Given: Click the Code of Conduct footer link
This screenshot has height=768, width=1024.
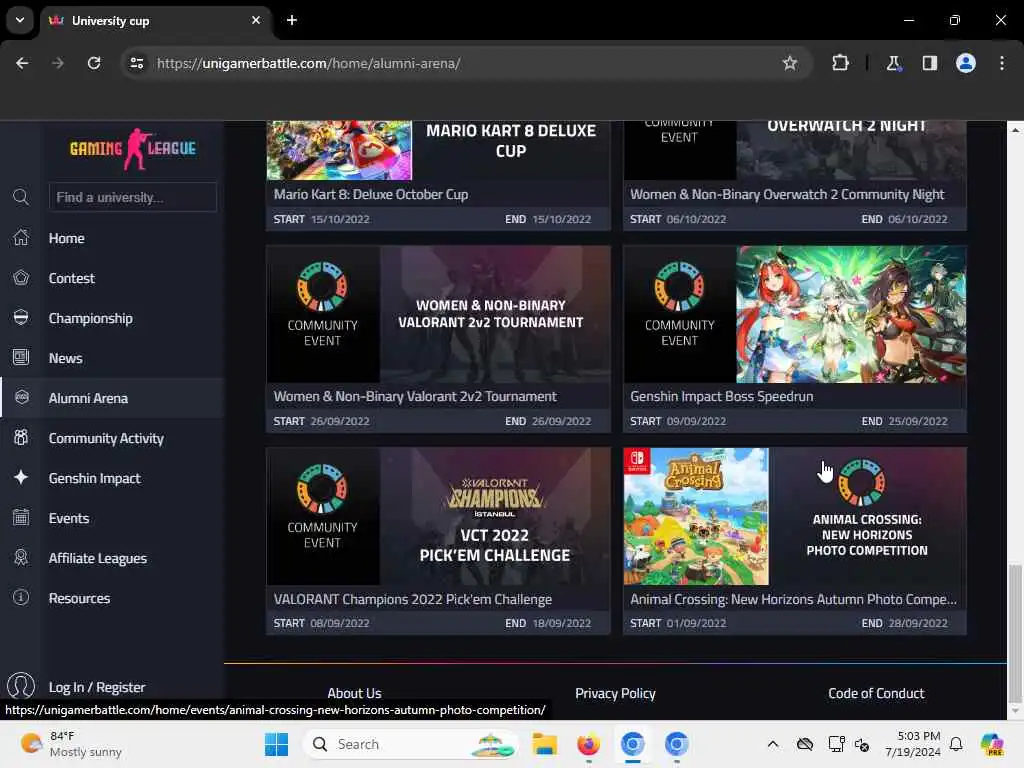Looking at the screenshot, I should tap(876, 693).
